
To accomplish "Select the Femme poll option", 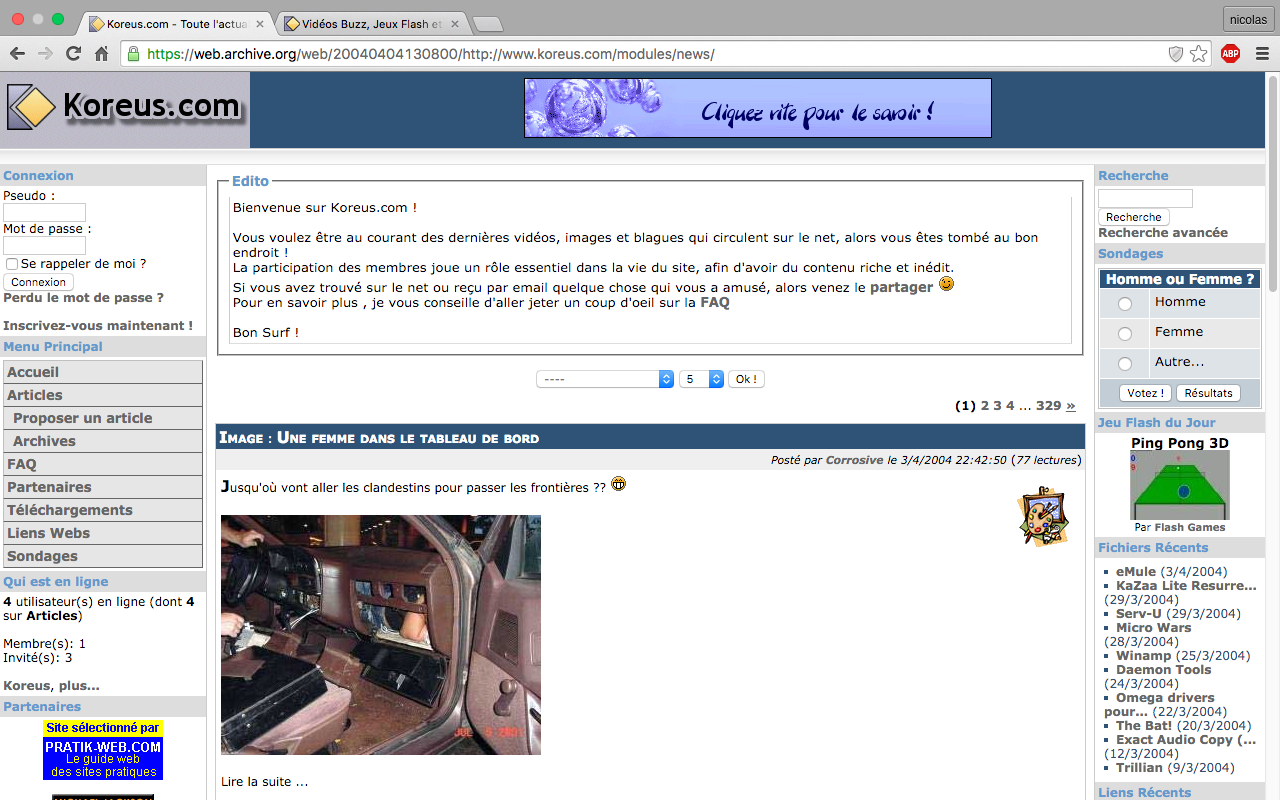I will [x=1125, y=333].
